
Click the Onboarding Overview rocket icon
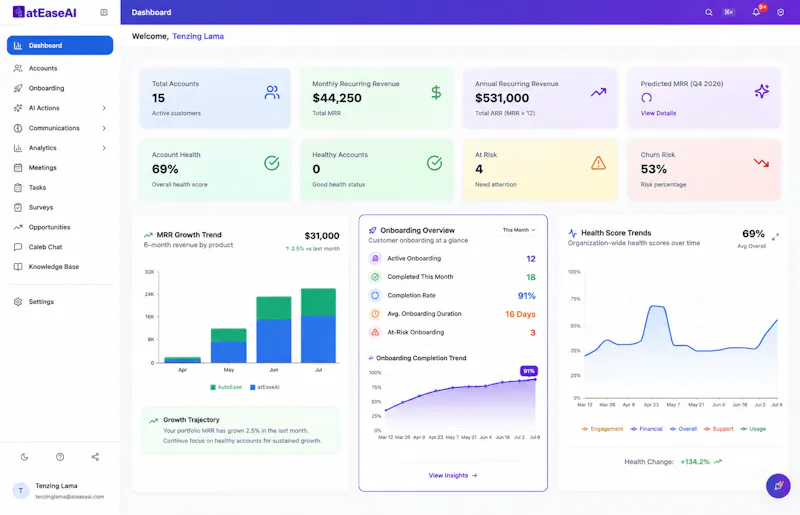[372, 230]
